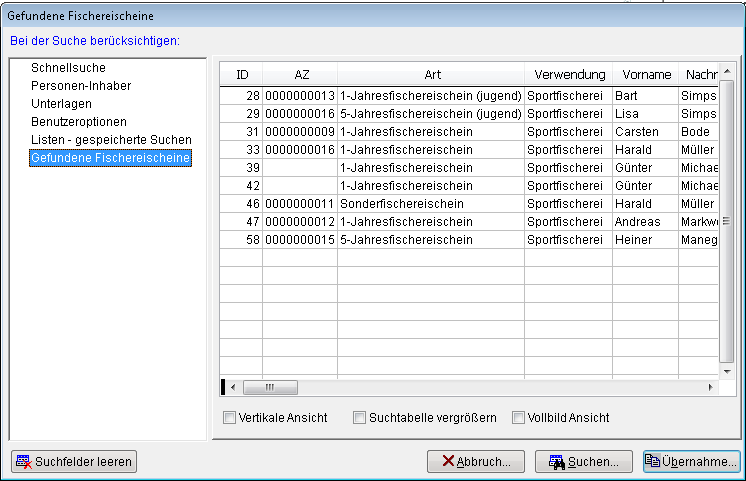746x481 pixels.
Task: Open Benutzeroptionen in the left list
Action: 79,122
